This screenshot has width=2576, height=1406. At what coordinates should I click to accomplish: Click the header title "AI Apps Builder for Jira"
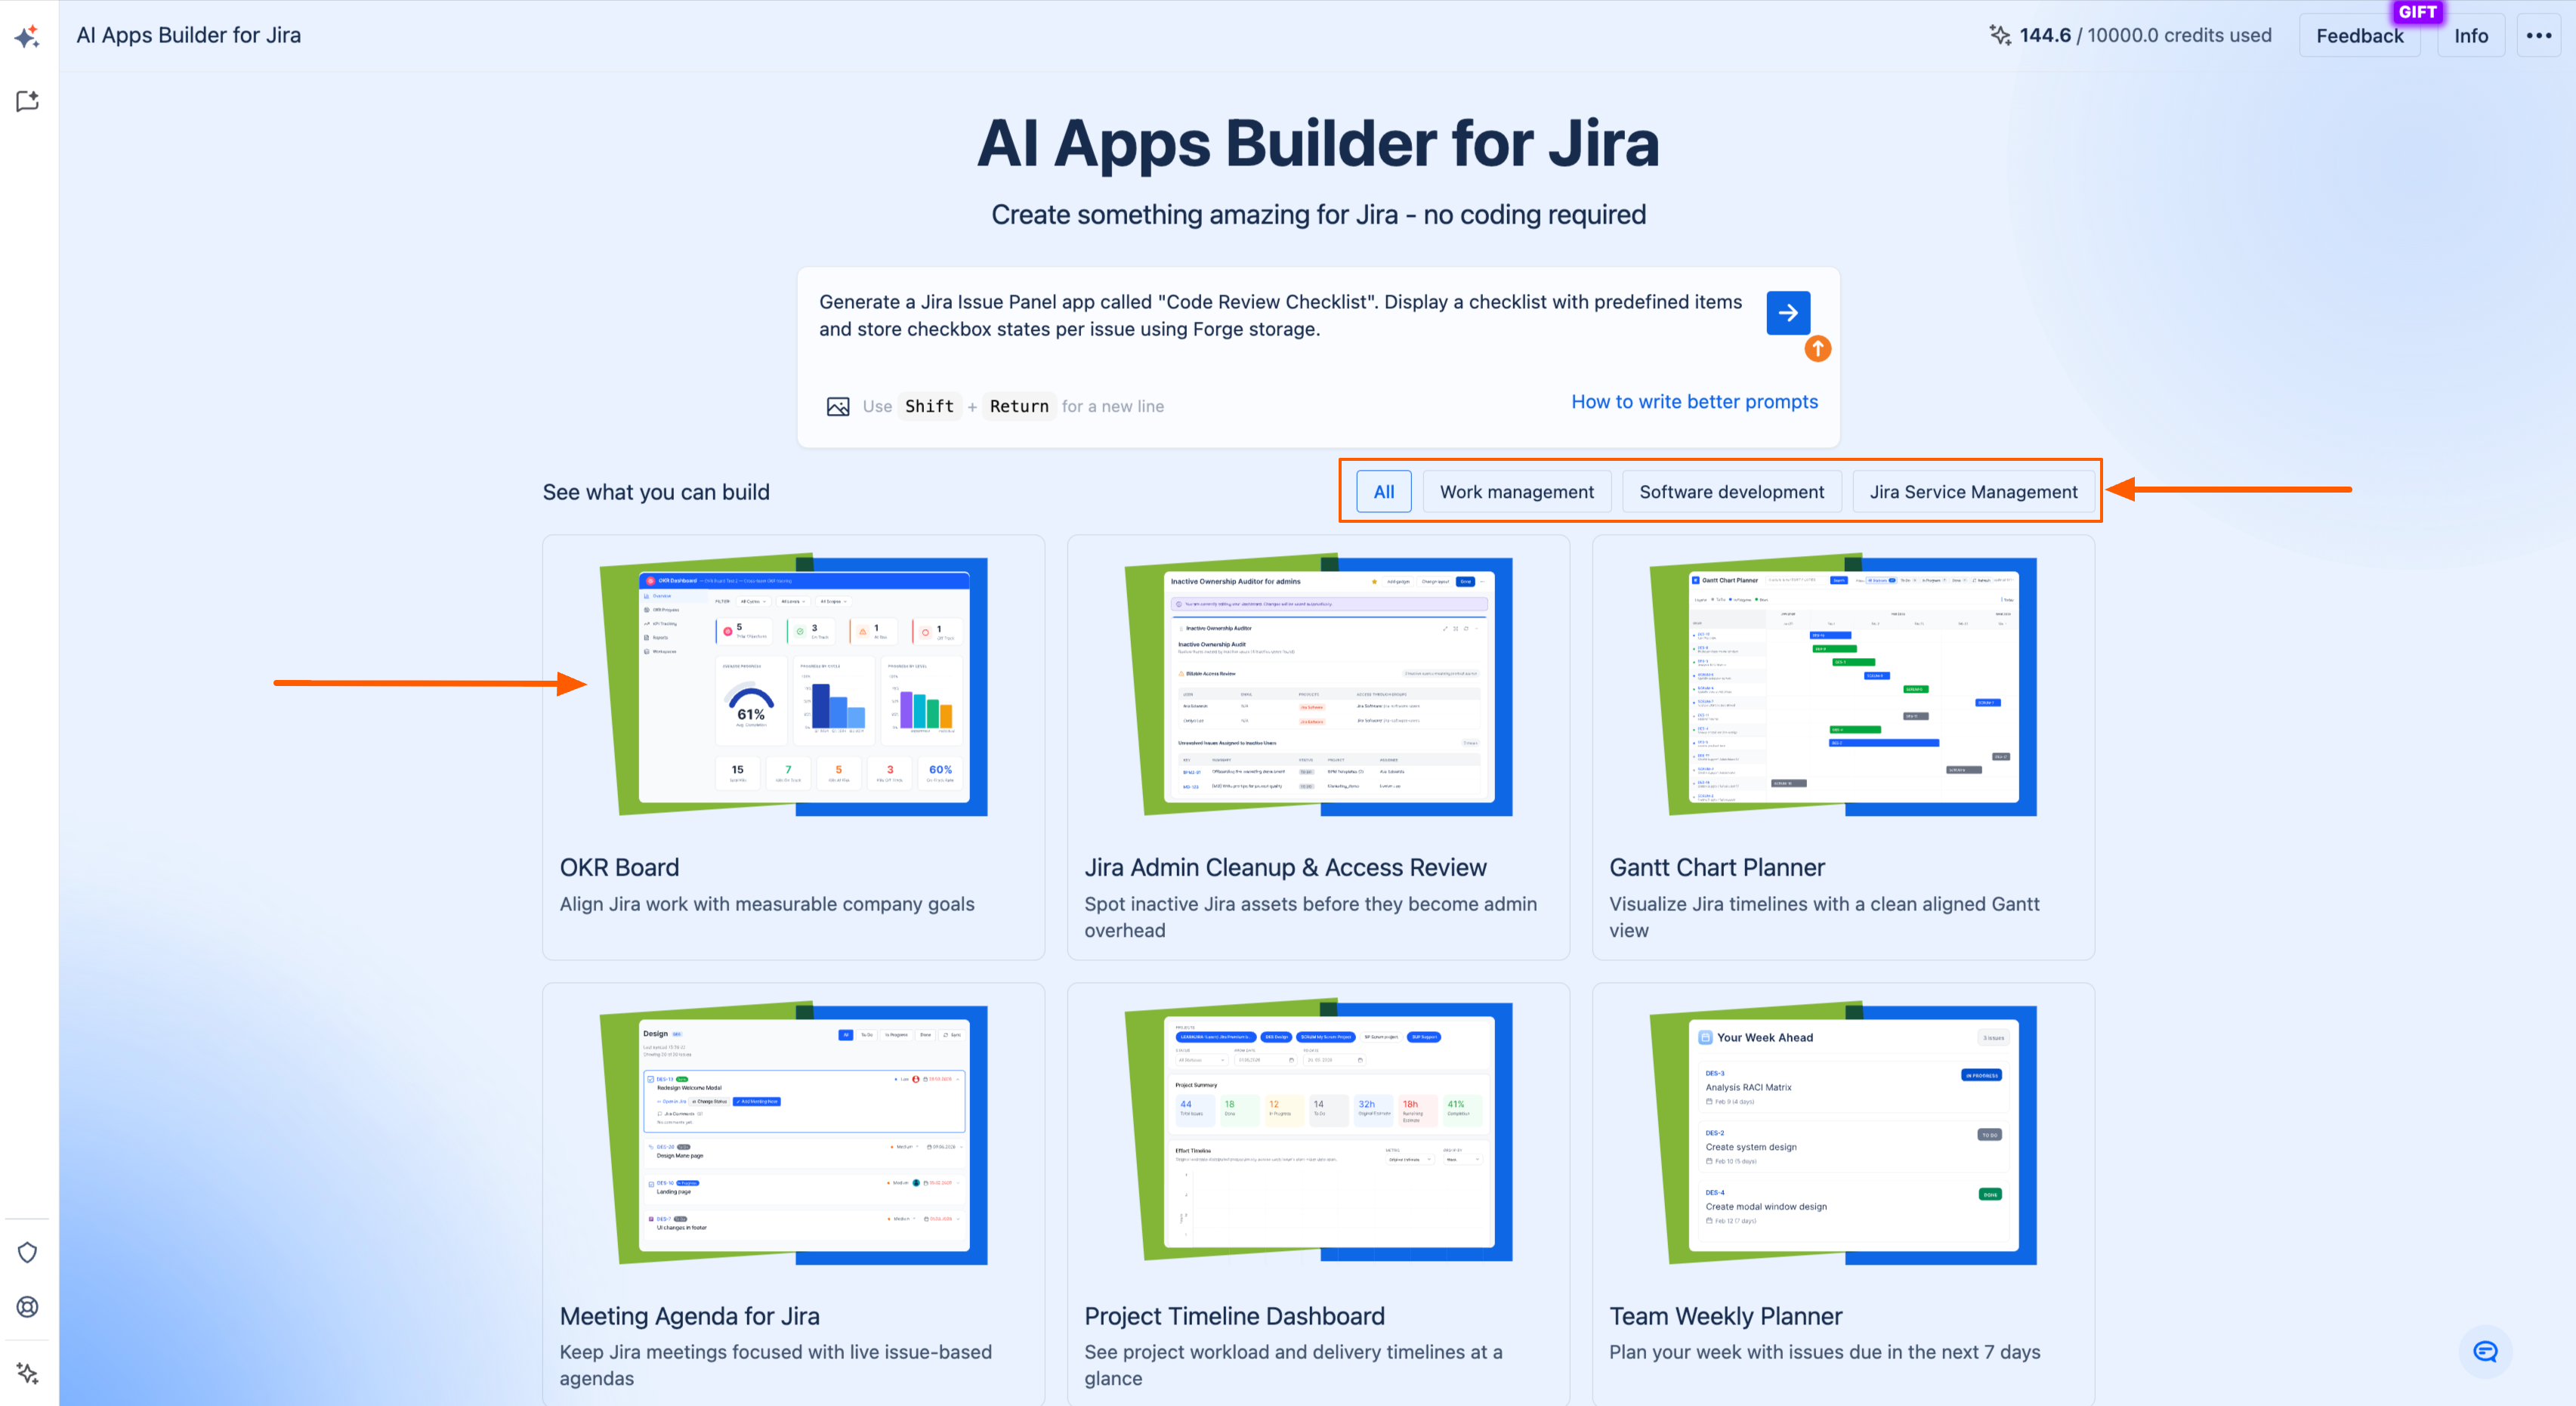189,35
